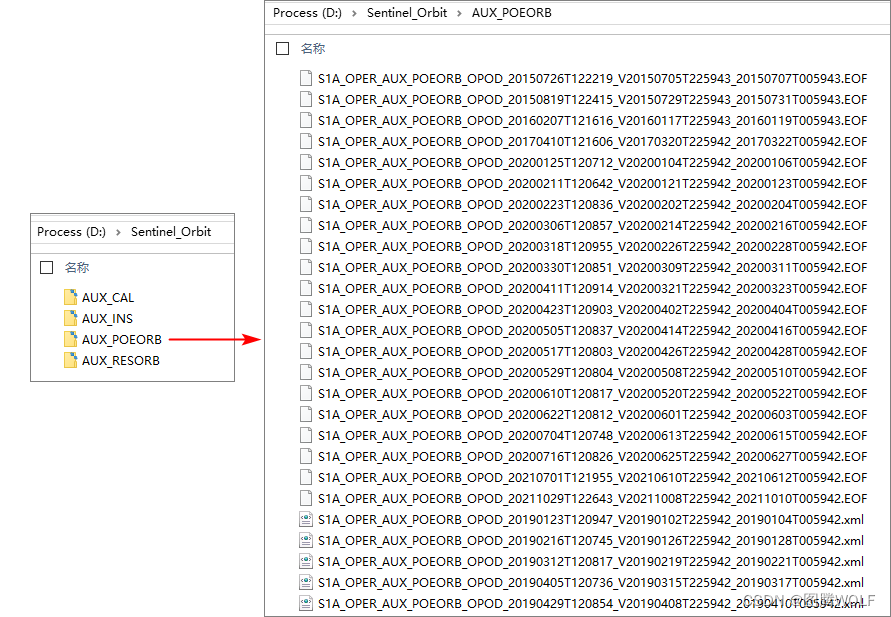Tick select-all checkbox in AUX_POEORB window
This screenshot has height=617, width=891.
pos(282,48)
